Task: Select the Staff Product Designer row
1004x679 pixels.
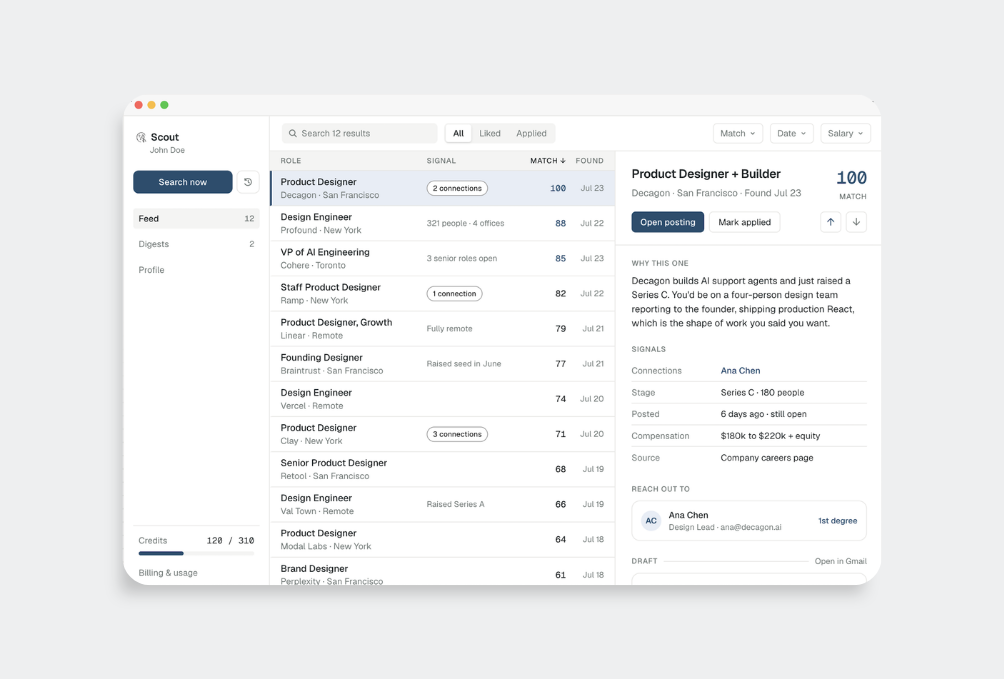Action: 442,294
